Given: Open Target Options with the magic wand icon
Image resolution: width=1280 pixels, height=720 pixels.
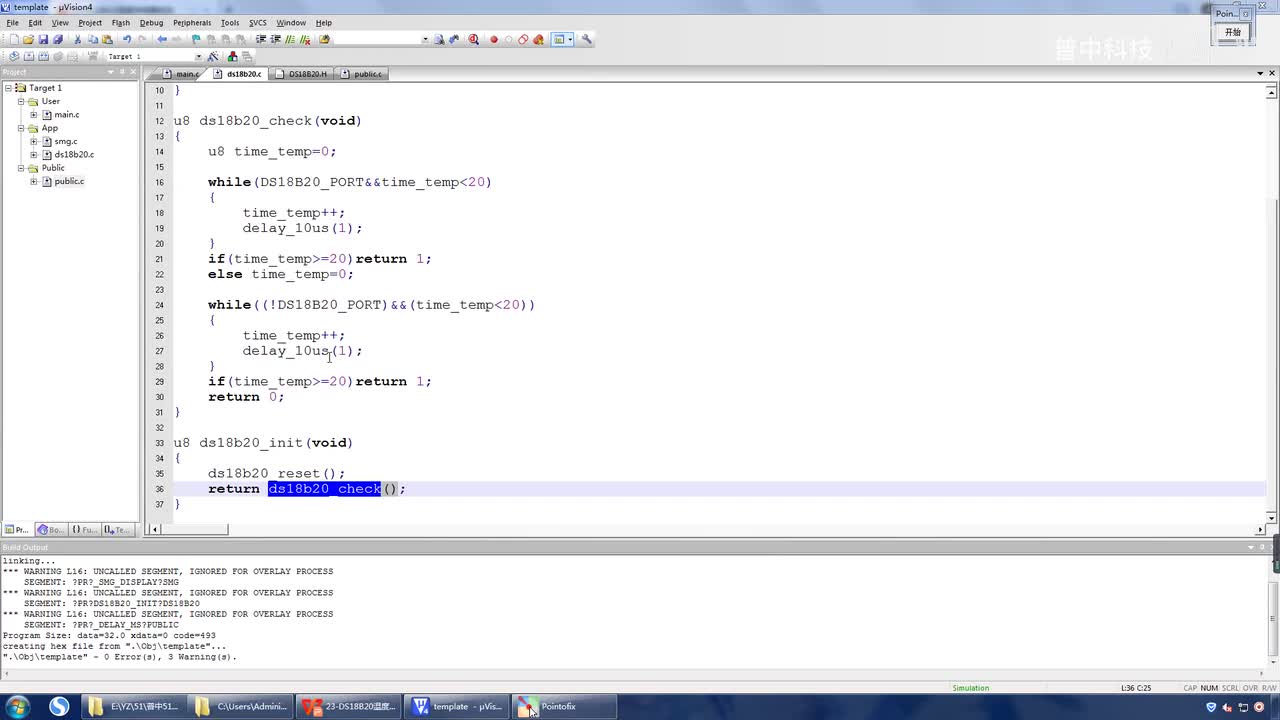Looking at the screenshot, I should tap(213, 56).
